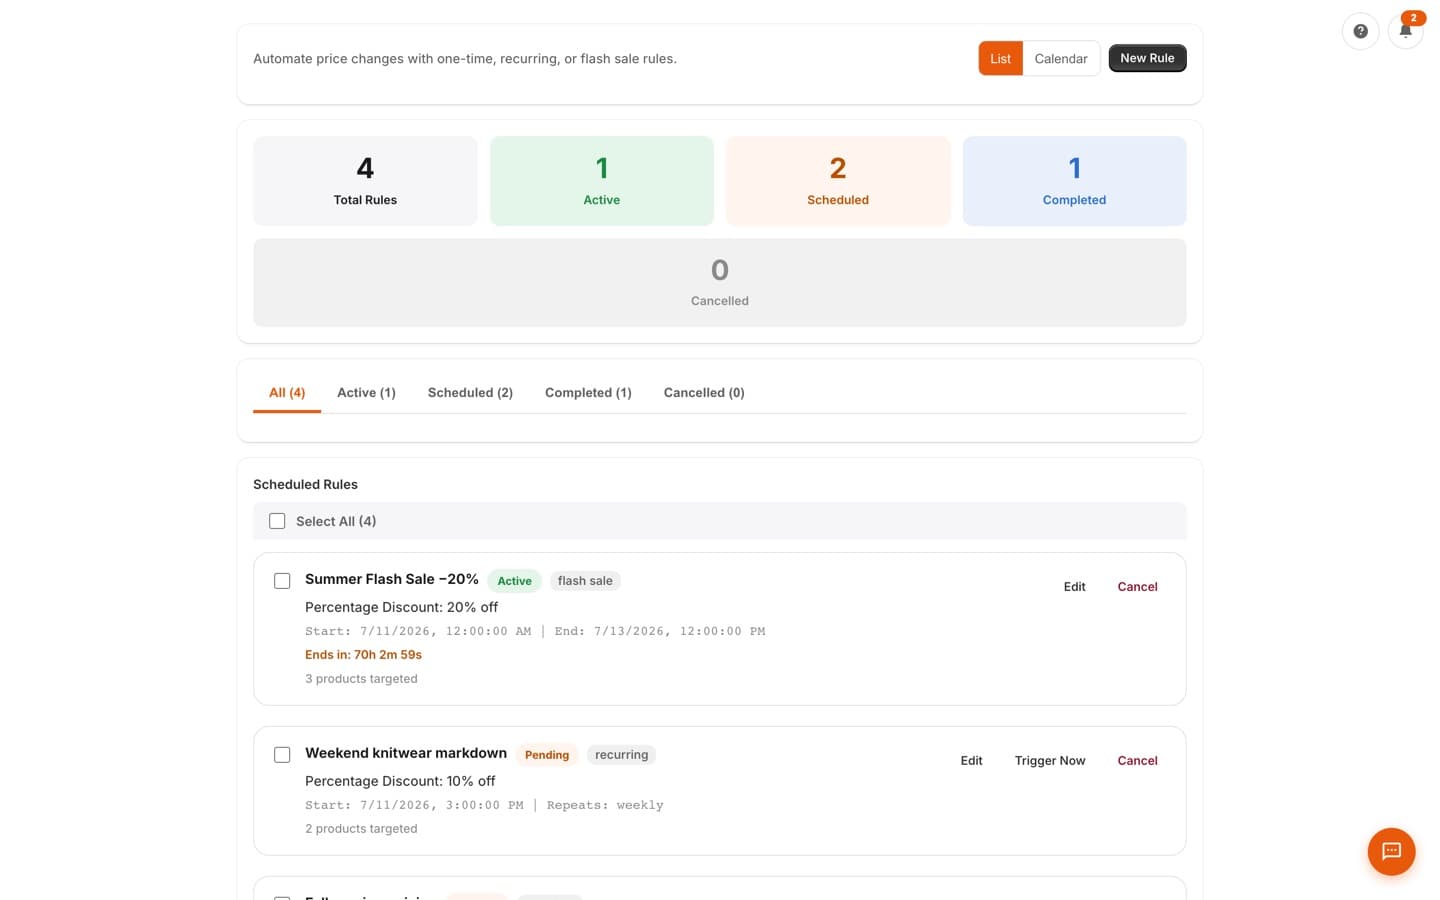Click the Summer Flash Sale −20% title
Image resolution: width=1440 pixels, height=900 pixels.
(392, 579)
